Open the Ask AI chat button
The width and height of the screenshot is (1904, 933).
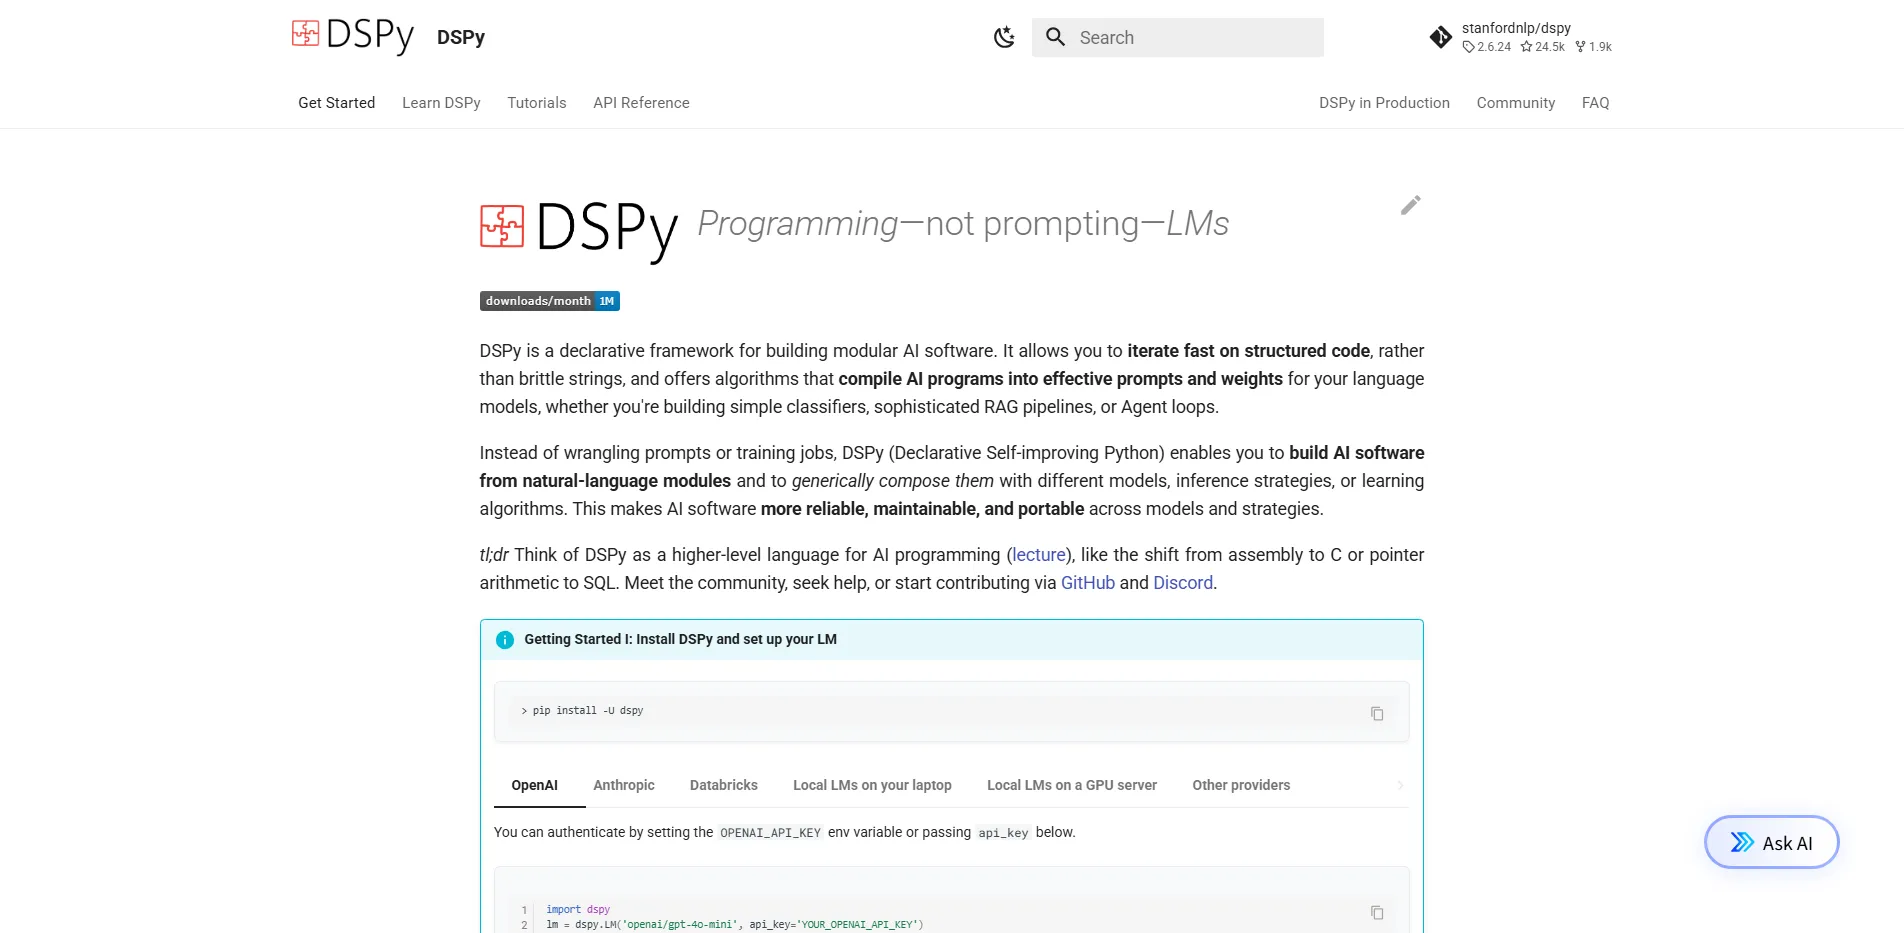point(1771,843)
